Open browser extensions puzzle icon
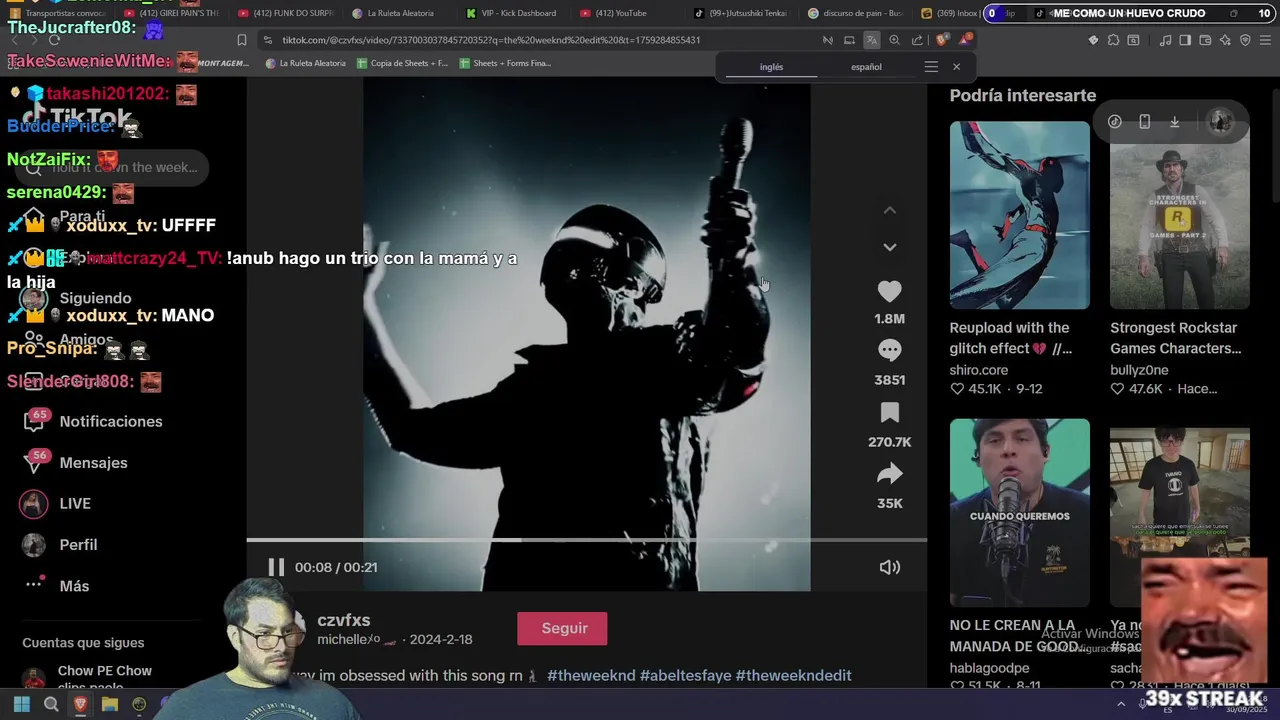 1113,40
